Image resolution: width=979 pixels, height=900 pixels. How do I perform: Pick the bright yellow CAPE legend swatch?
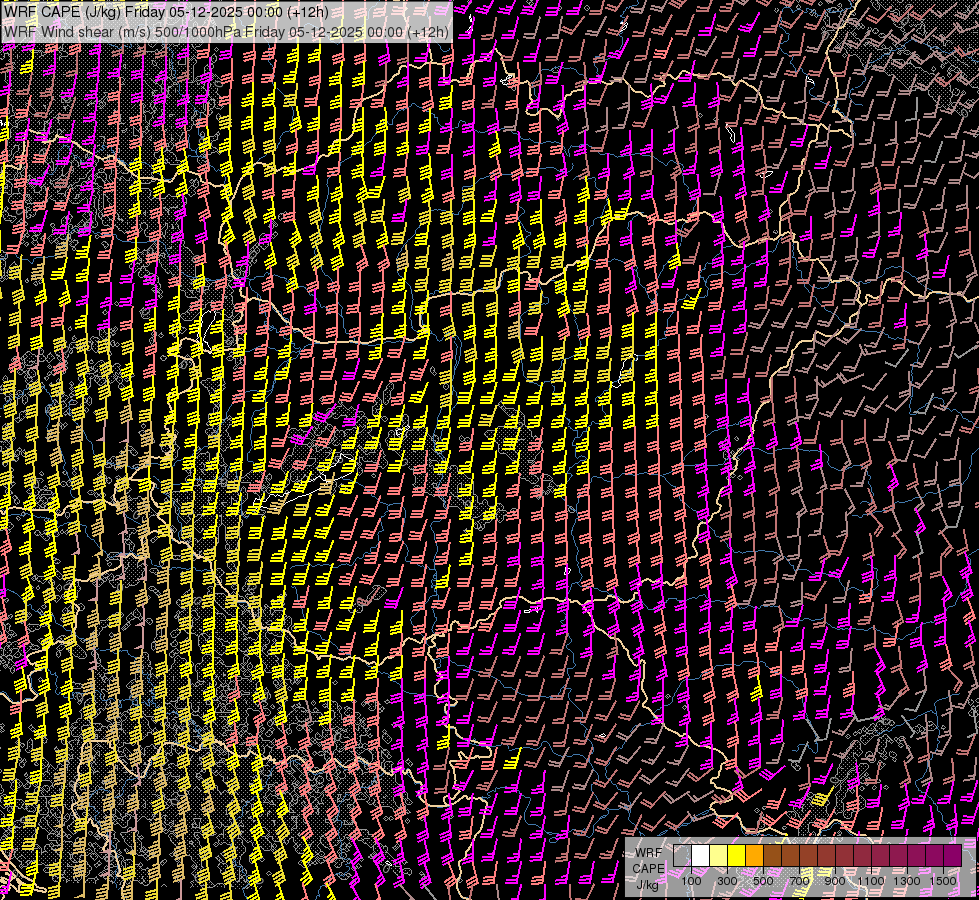pos(736,856)
